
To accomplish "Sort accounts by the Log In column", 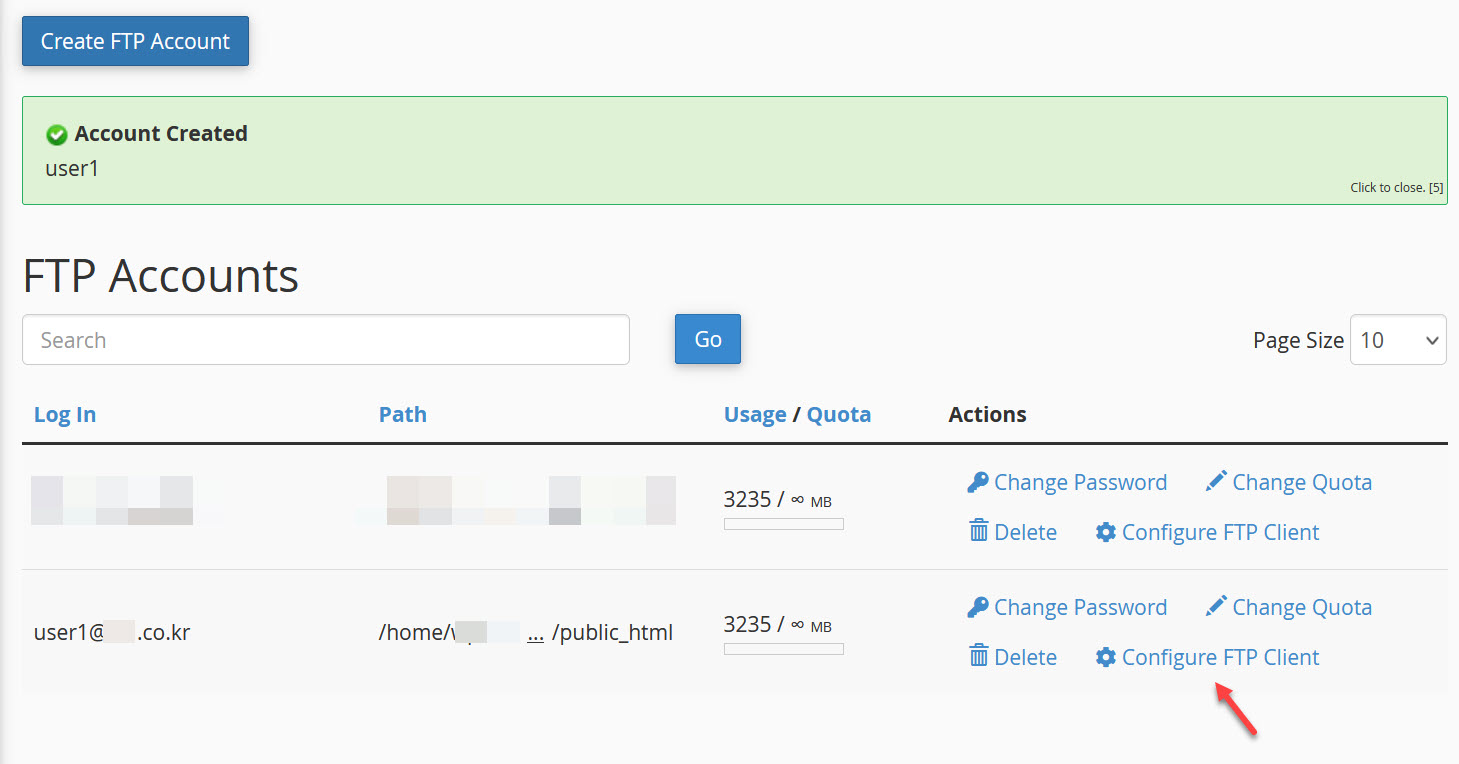I will [64, 413].
